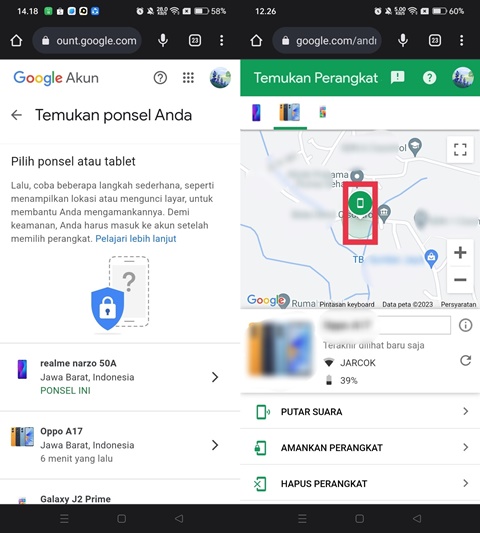This screenshot has width=480, height=533.
Task: Switch to Oppo A17 device tab
Action: [290, 113]
